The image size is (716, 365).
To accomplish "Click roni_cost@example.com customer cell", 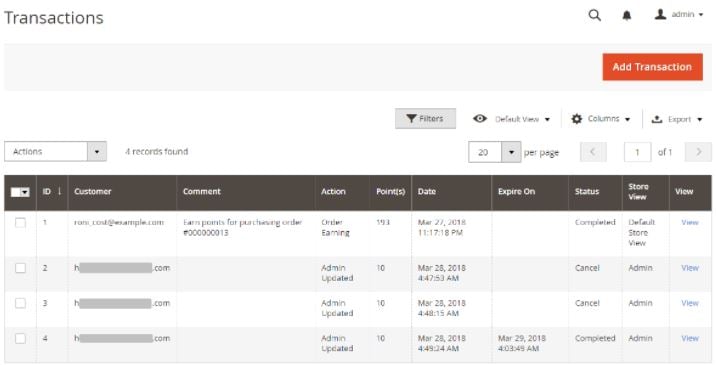I will (119, 222).
